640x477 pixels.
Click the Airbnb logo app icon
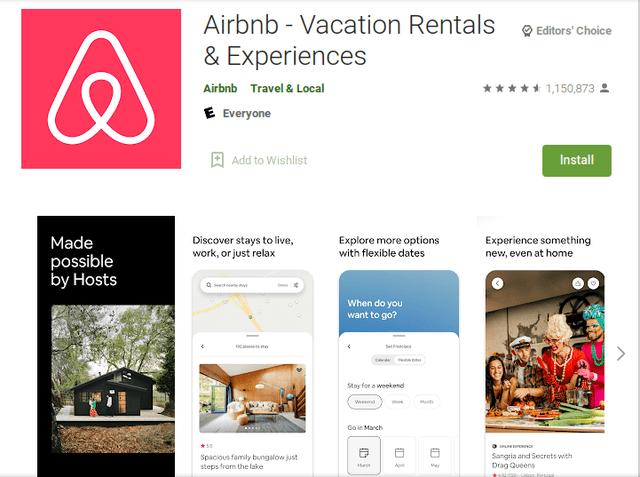pos(101,89)
